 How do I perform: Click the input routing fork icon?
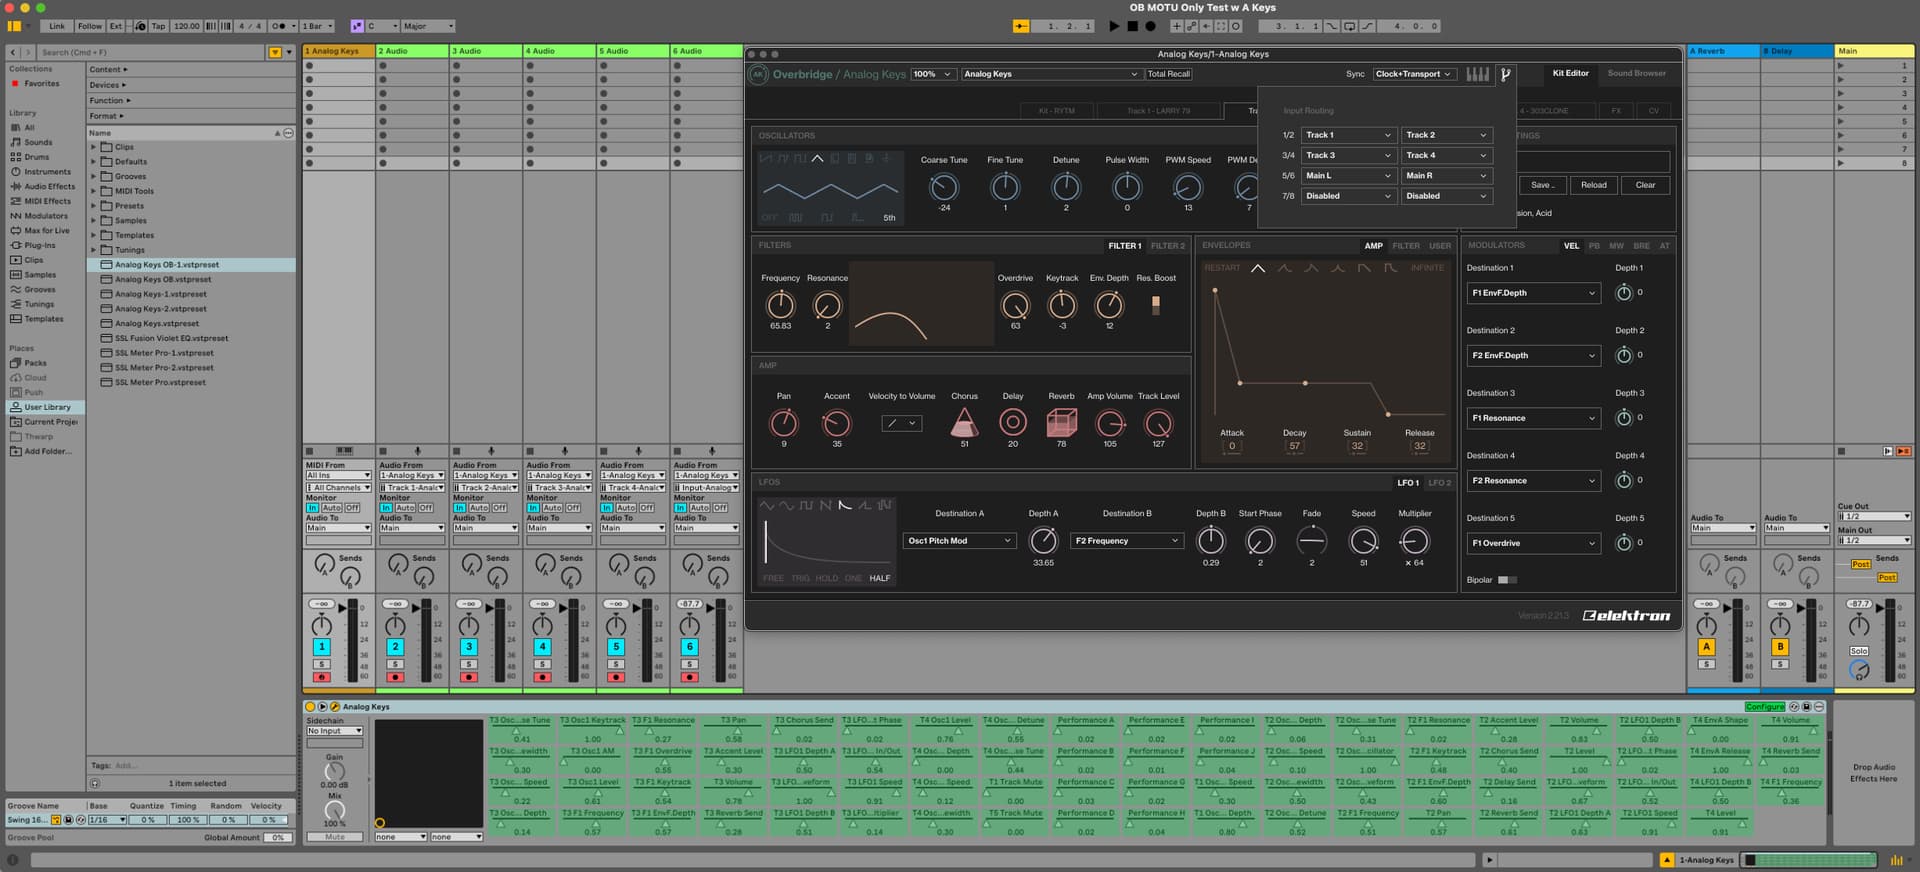pyautogui.click(x=1505, y=74)
